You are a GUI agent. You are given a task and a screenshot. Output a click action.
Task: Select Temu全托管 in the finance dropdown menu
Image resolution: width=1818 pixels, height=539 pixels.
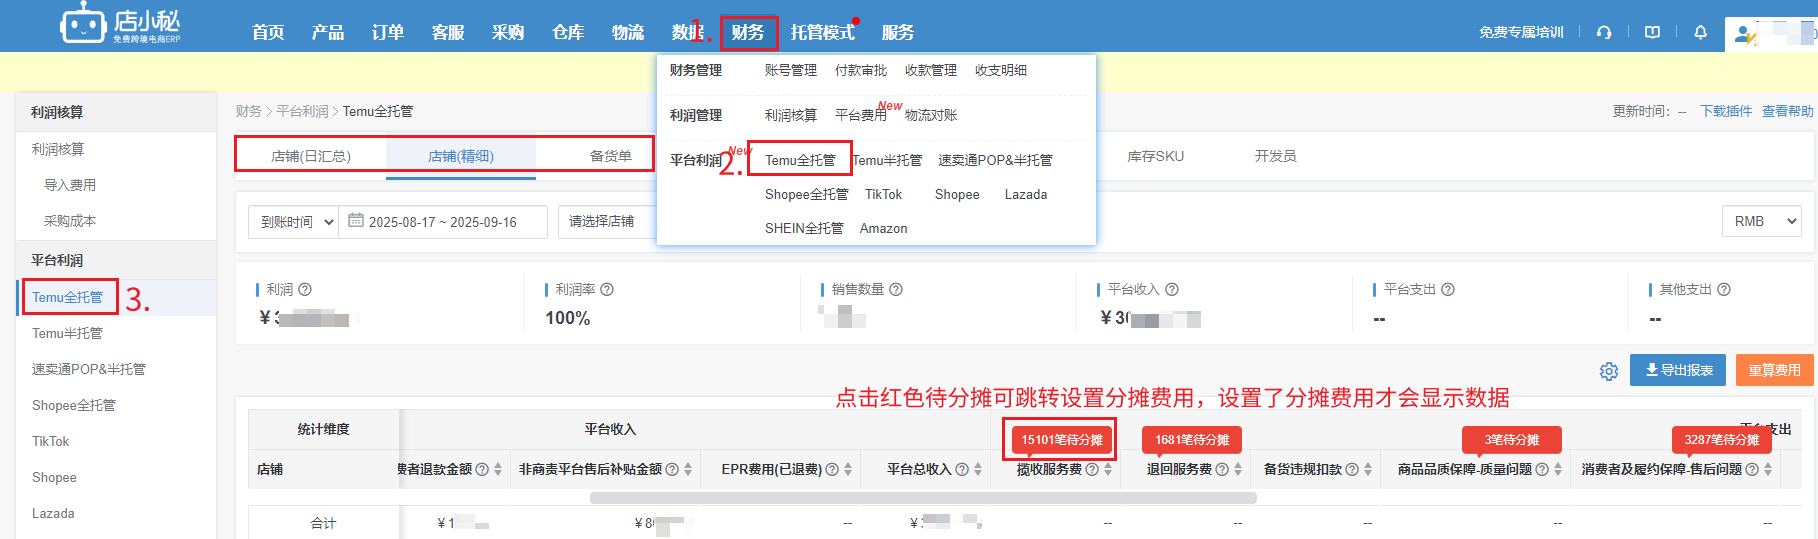(800, 160)
